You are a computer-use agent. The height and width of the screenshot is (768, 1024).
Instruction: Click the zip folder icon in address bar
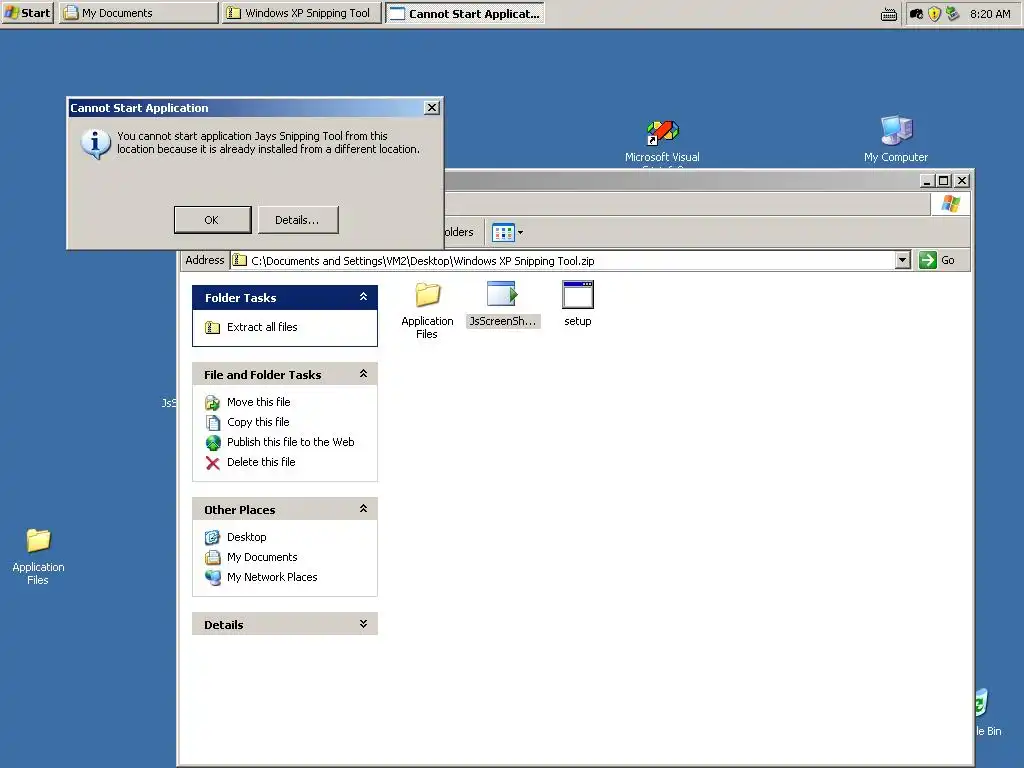(240, 261)
